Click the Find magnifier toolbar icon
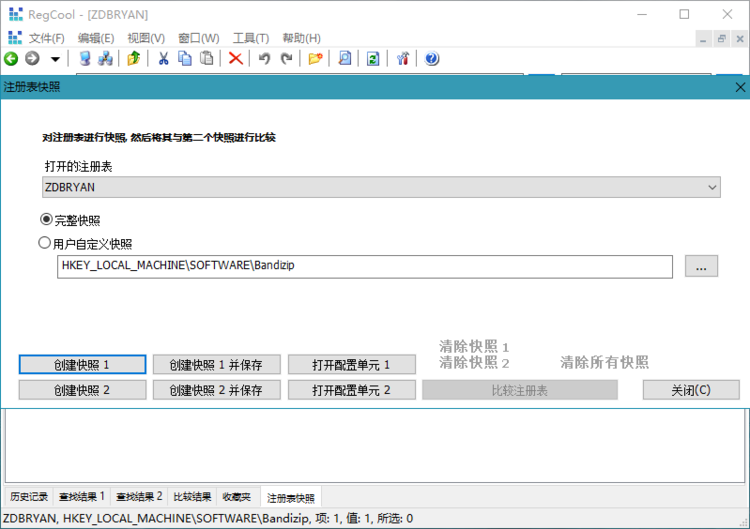This screenshot has width=750, height=529. [x=344, y=59]
